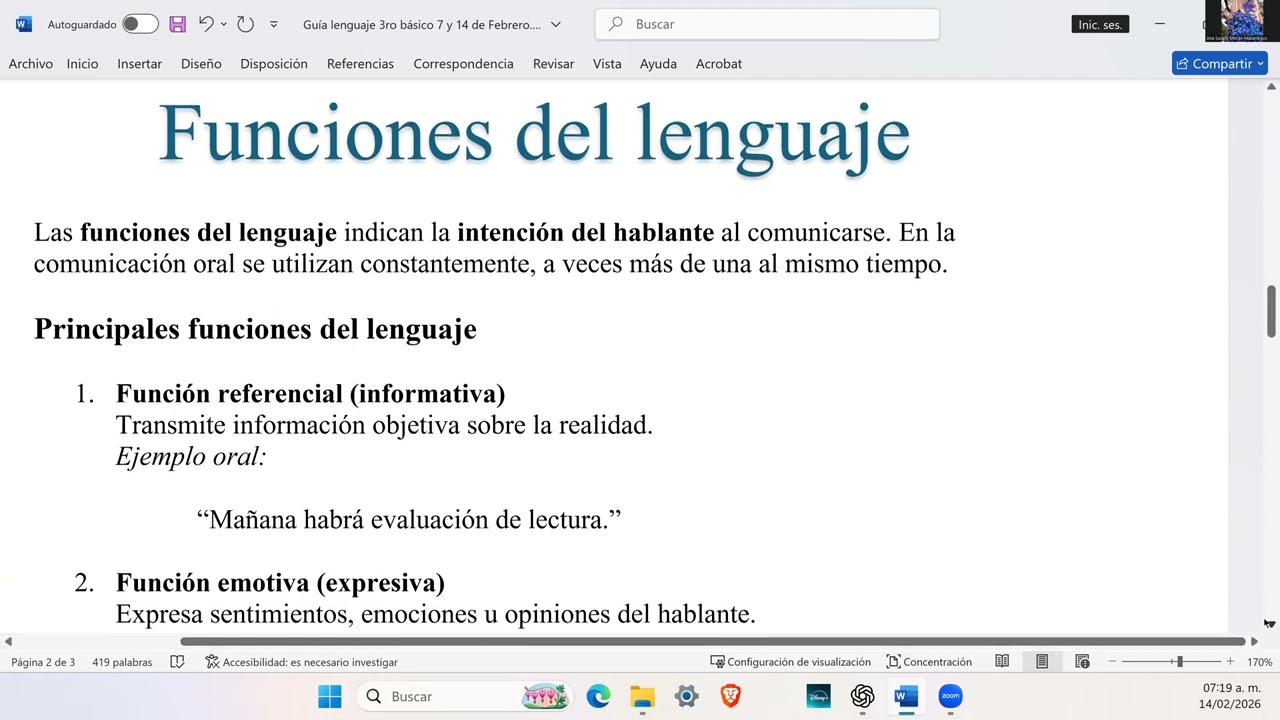Save the document with the purple disk icon
The image size is (1280, 720).
click(177, 24)
